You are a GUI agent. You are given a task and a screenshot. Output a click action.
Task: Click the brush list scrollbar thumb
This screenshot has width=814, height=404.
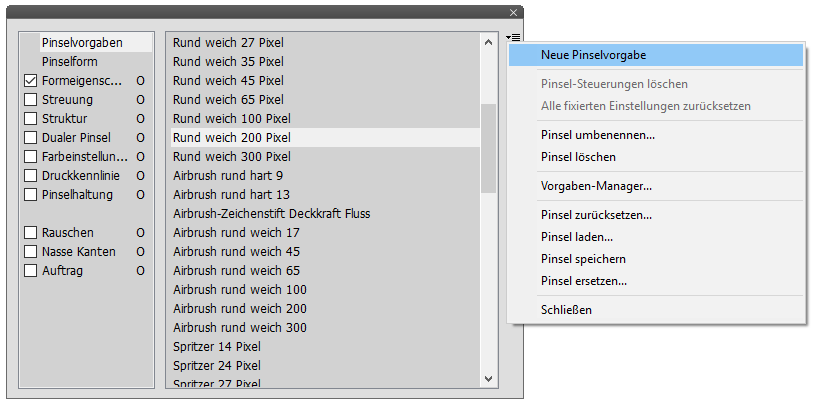coord(488,148)
